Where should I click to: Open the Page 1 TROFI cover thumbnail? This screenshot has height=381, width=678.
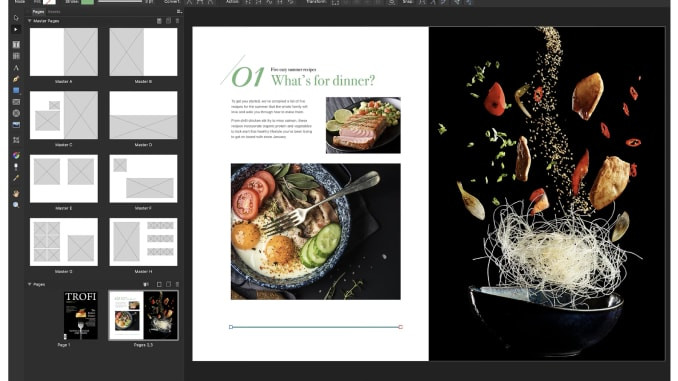point(80,315)
